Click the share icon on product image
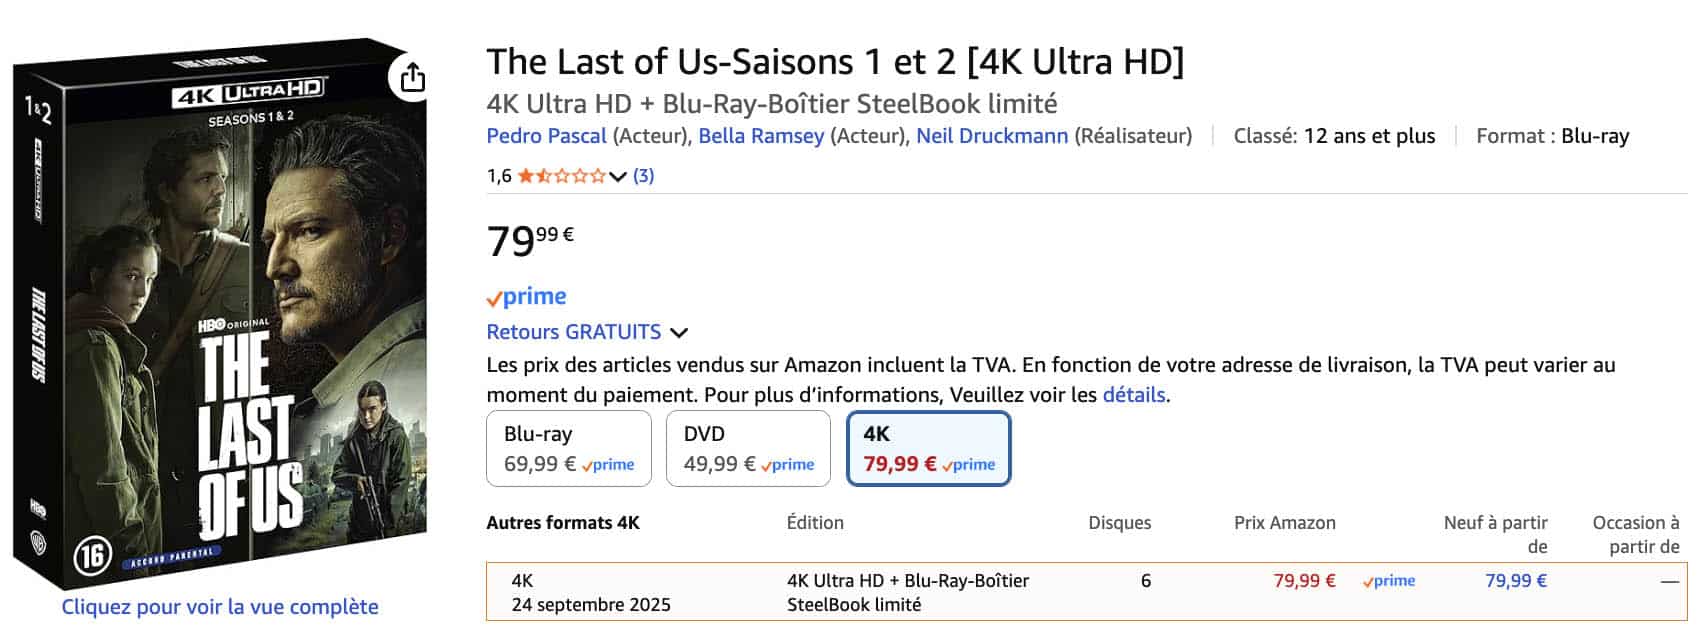Image resolution: width=1708 pixels, height=634 pixels. coord(412,77)
